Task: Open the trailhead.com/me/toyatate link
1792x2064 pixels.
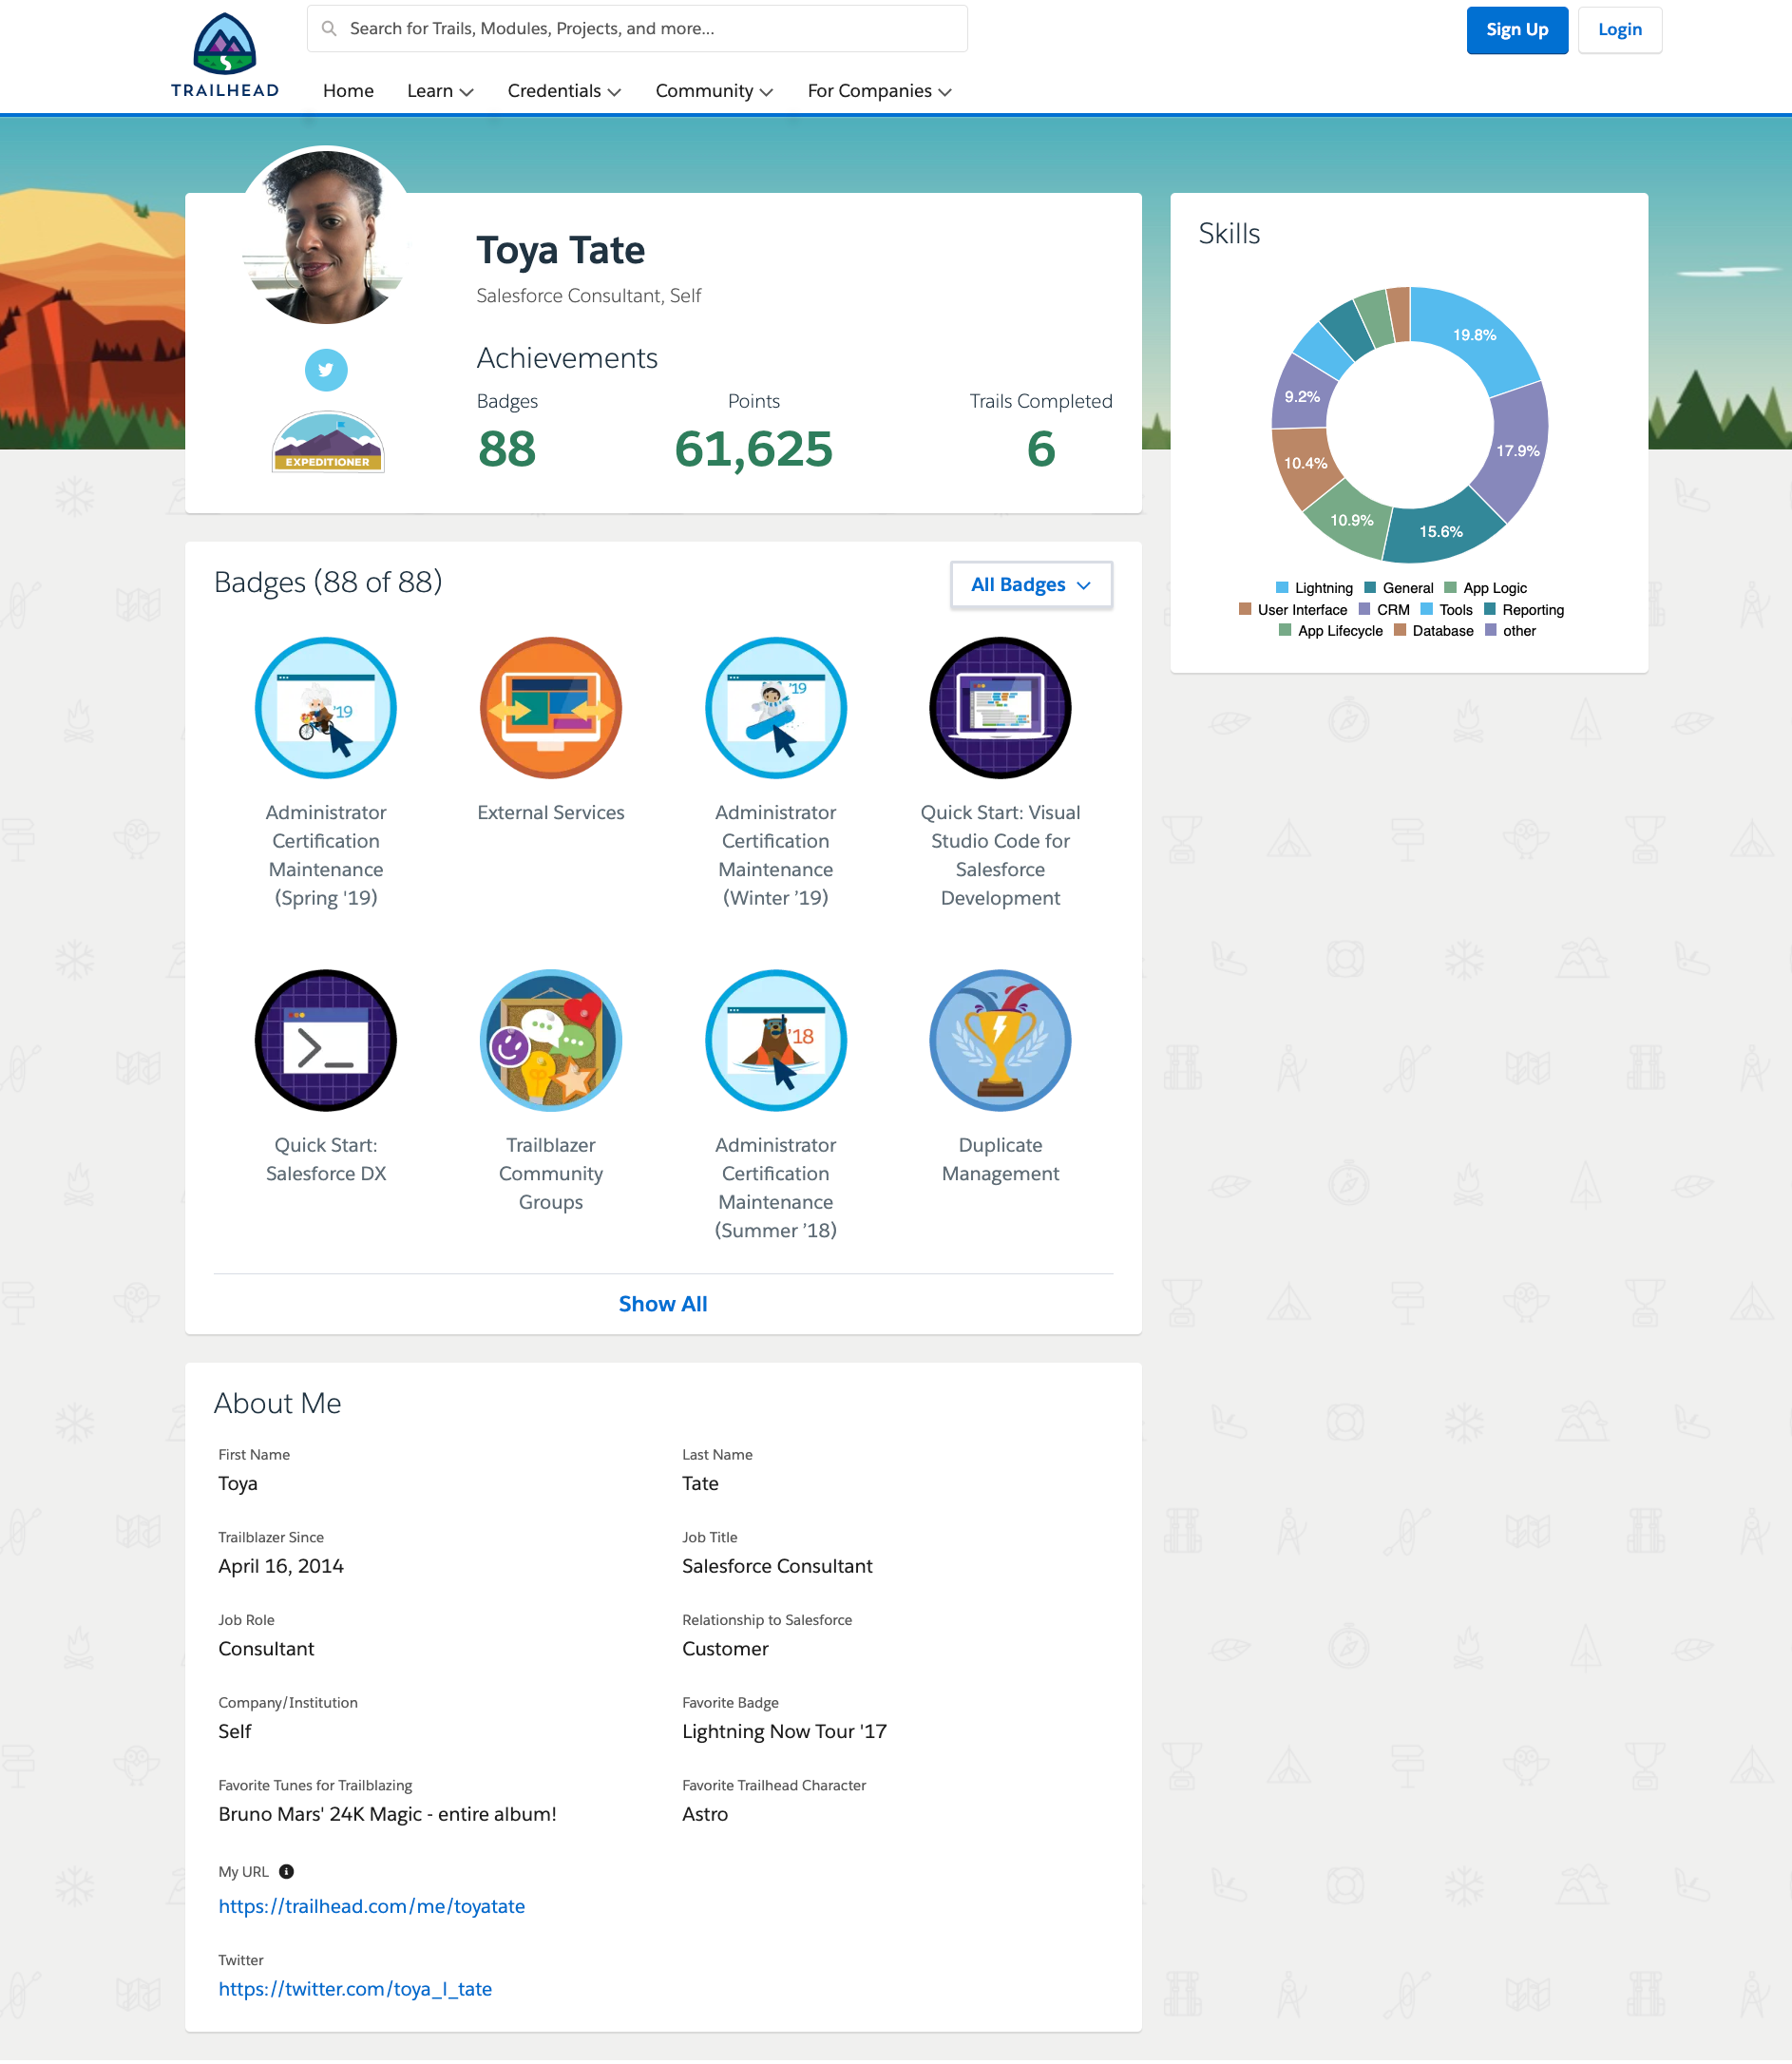Action: 372,1906
